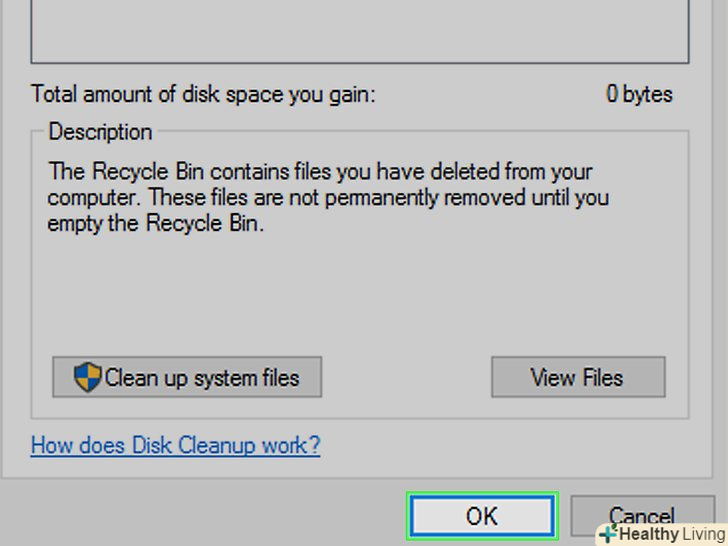The height and width of the screenshot is (546, 728).
Task: Click the Healthy Living plus logo icon
Action: 607,535
